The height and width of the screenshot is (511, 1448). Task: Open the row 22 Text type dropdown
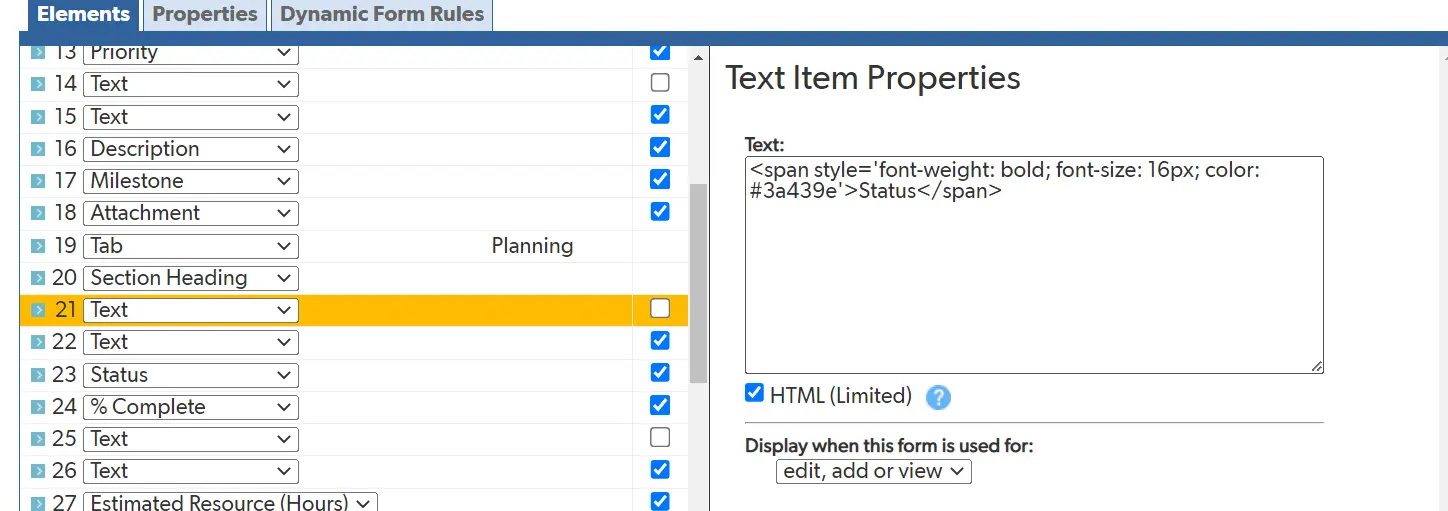click(191, 342)
